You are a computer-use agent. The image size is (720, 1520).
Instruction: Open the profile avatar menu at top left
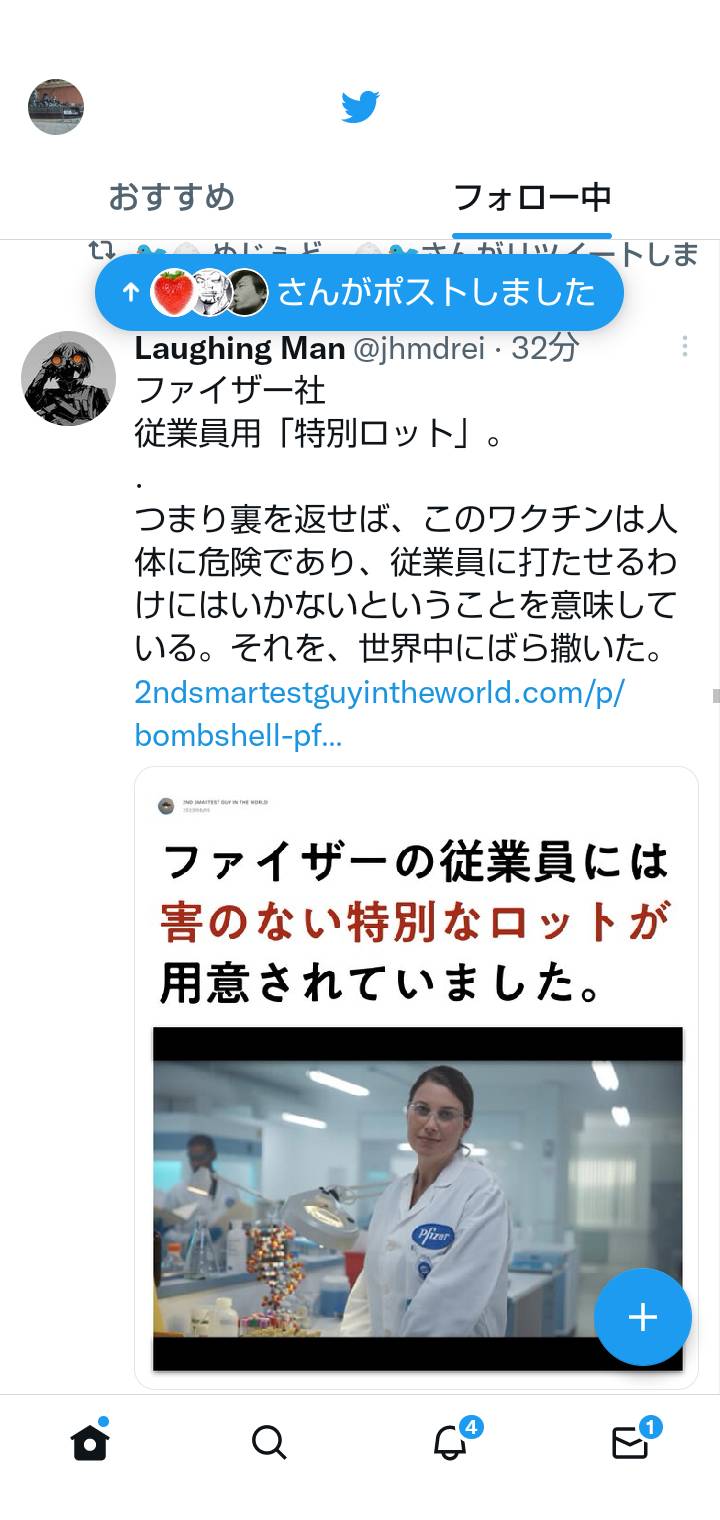point(56,107)
